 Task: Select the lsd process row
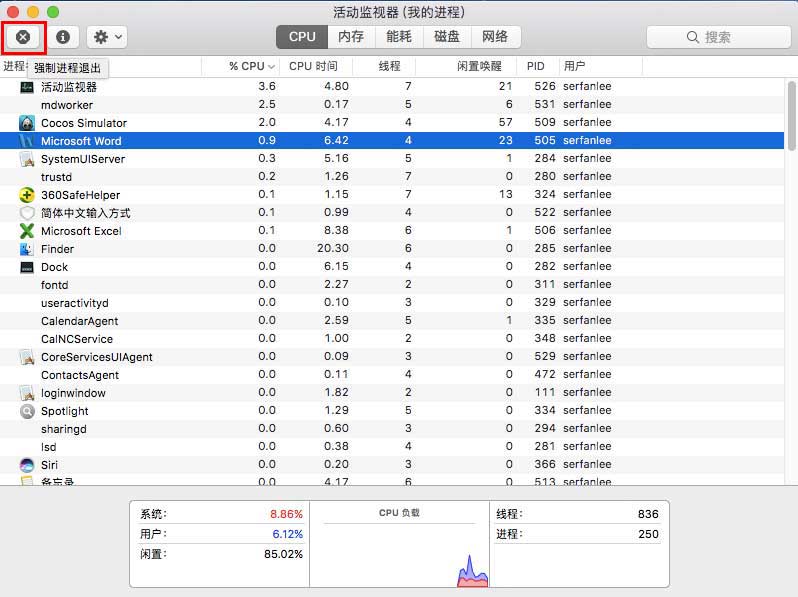(392, 447)
